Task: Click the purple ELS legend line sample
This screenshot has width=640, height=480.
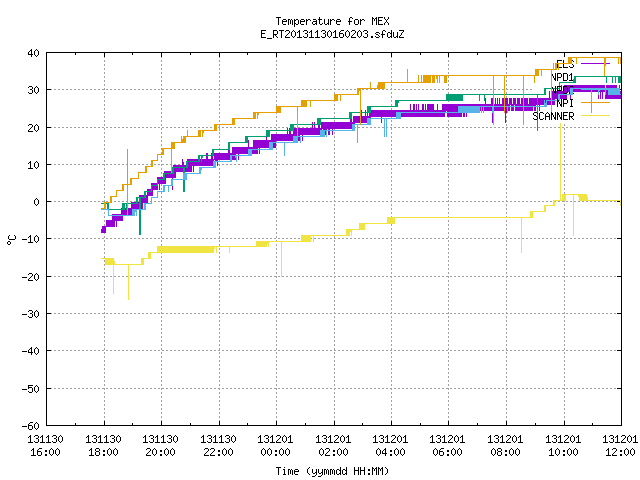Action: click(x=595, y=64)
